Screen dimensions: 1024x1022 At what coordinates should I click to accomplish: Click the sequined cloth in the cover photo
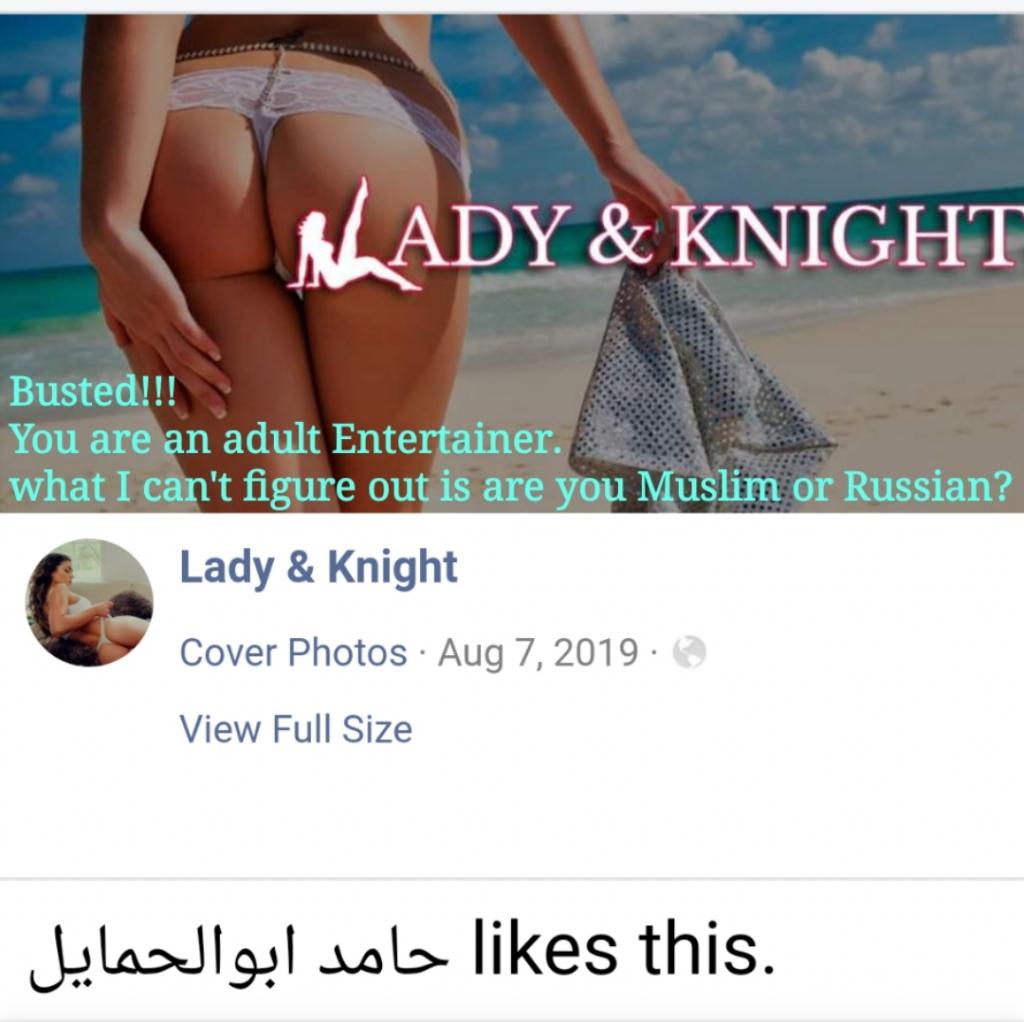coord(699,385)
